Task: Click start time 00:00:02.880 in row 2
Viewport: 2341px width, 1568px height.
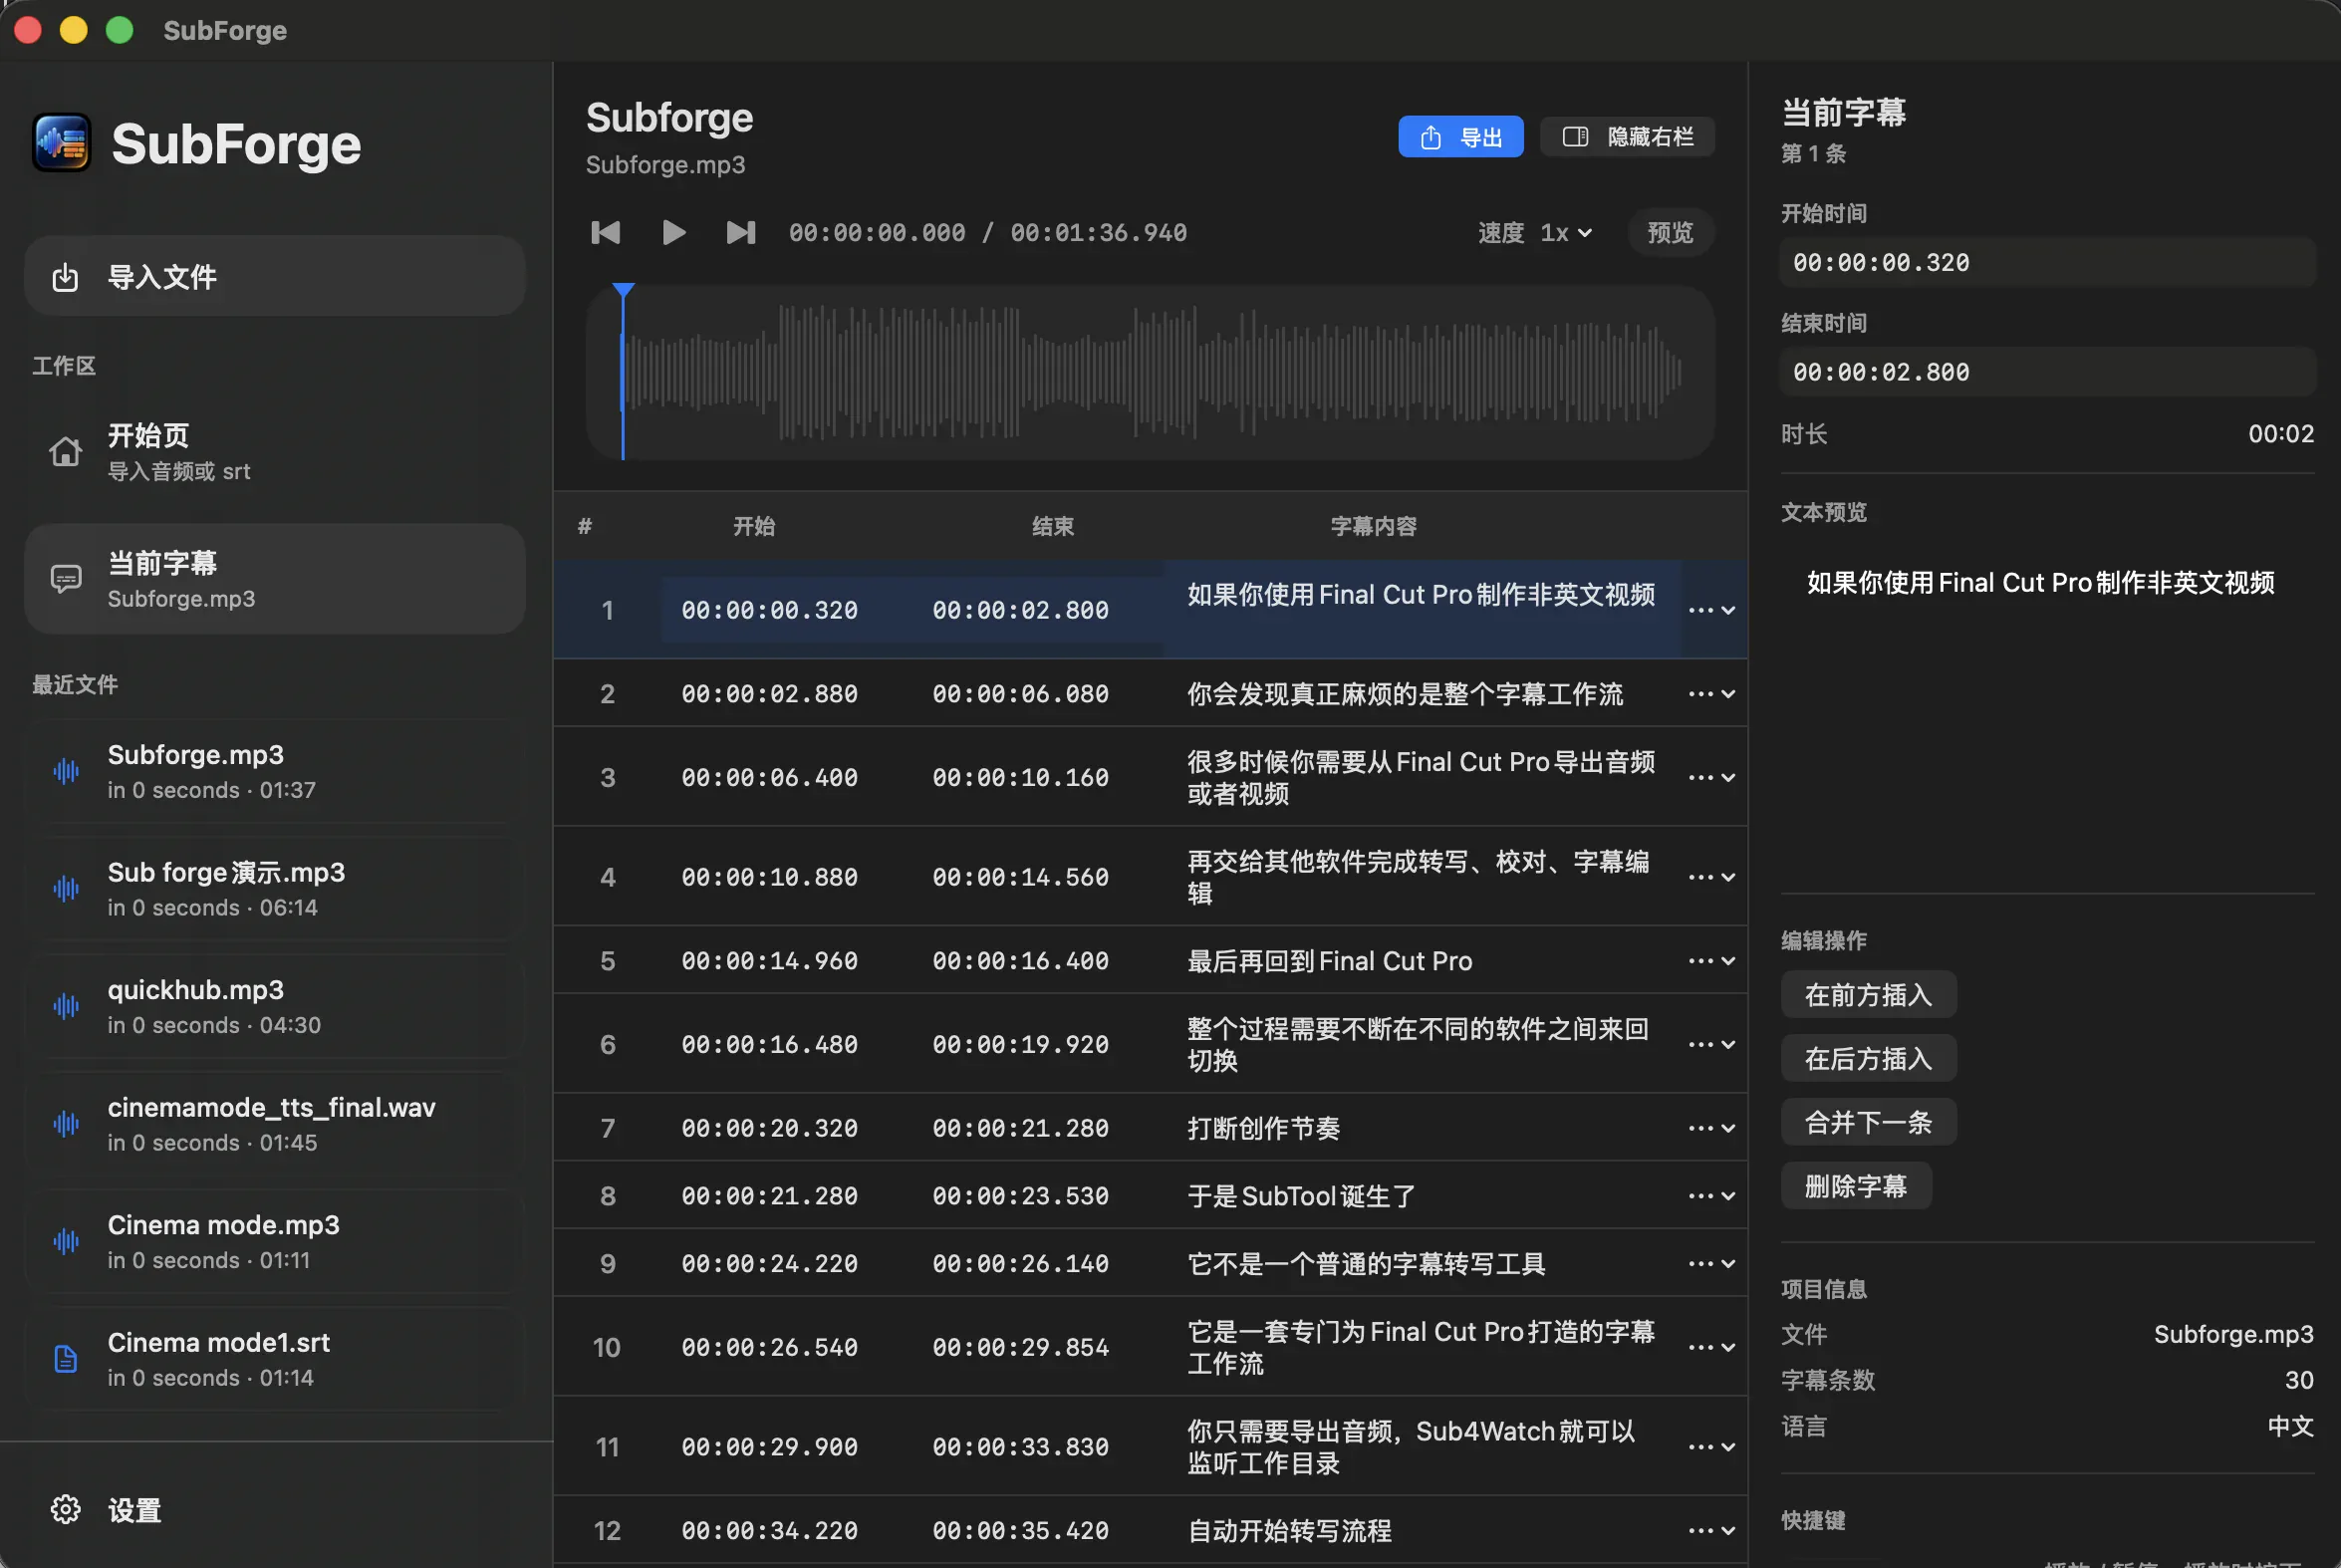Action: point(769,694)
